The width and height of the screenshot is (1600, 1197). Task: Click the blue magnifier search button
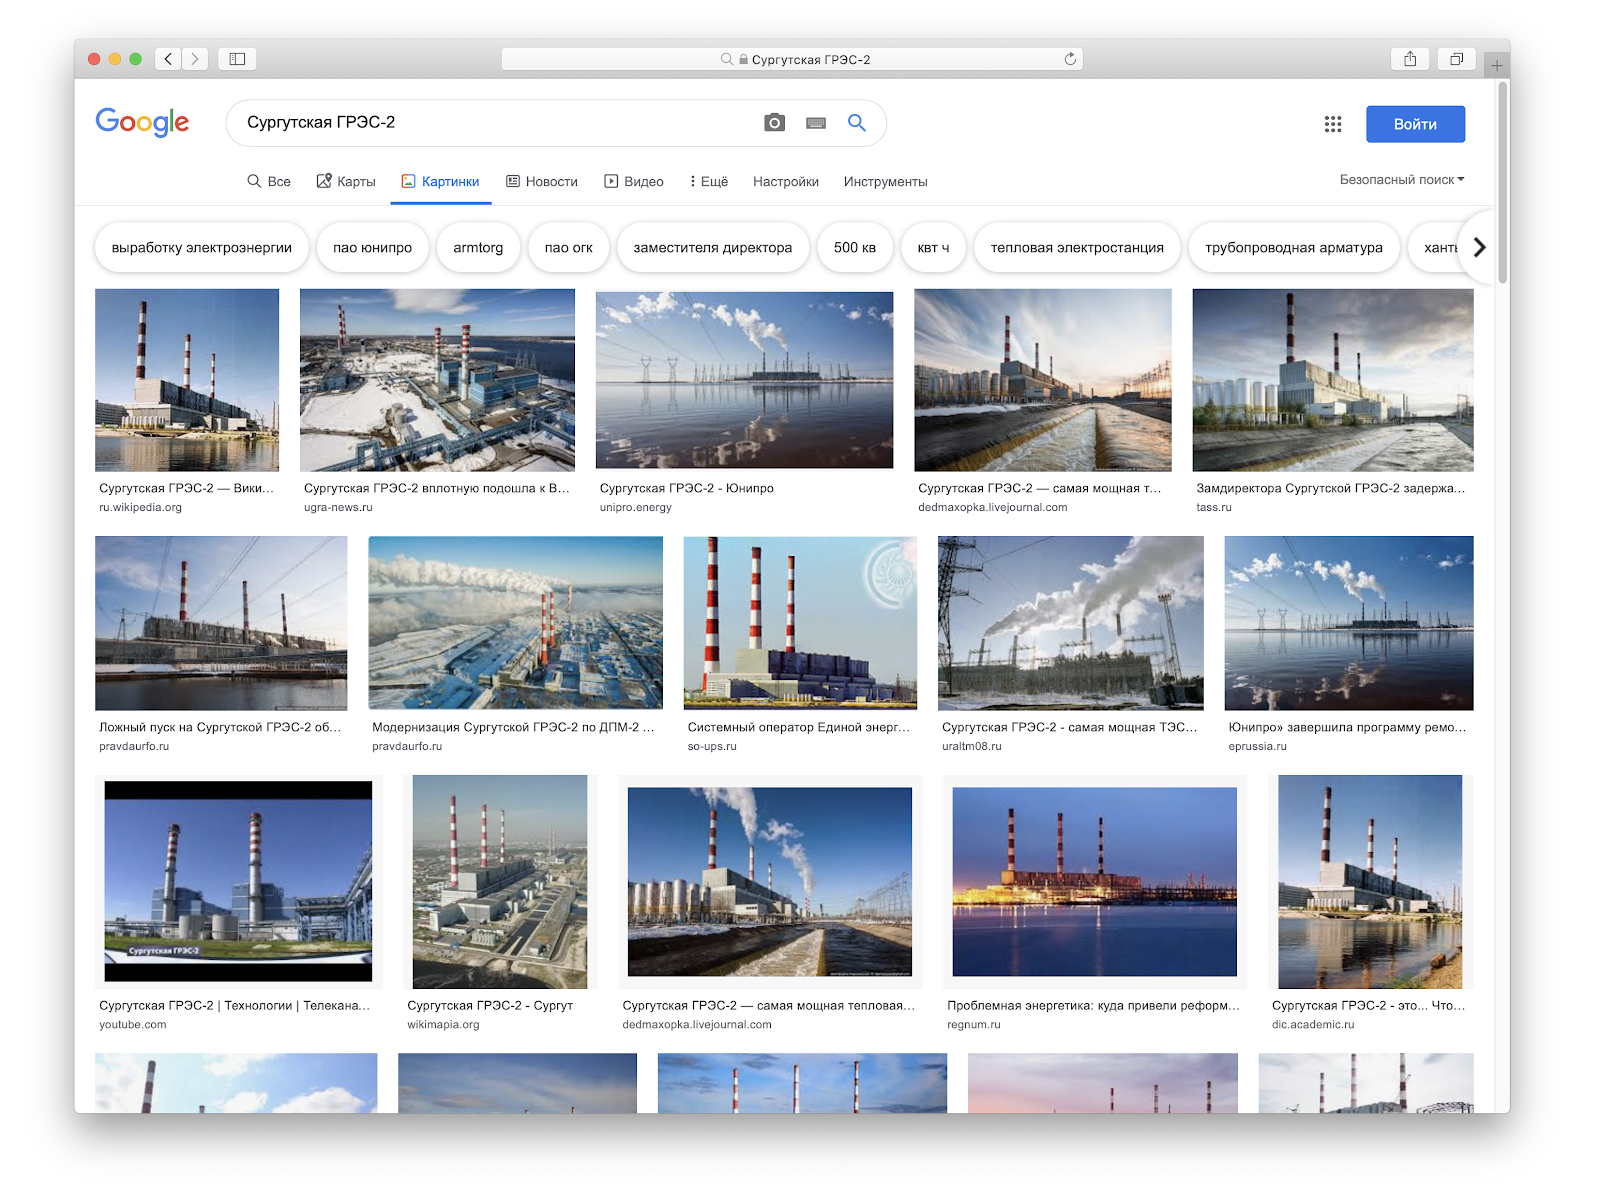pos(857,122)
